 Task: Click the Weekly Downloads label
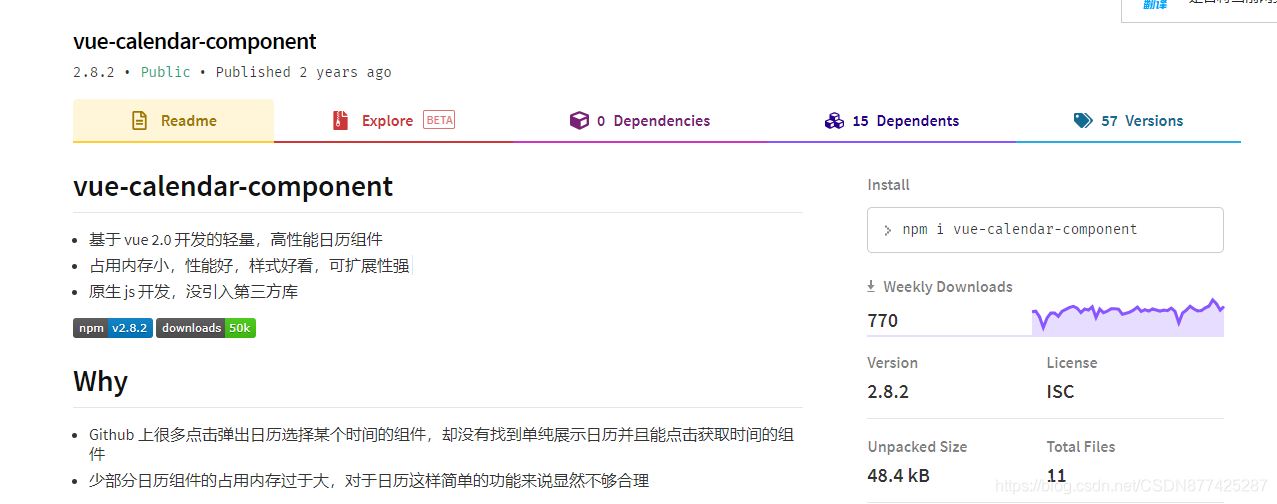point(948,287)
